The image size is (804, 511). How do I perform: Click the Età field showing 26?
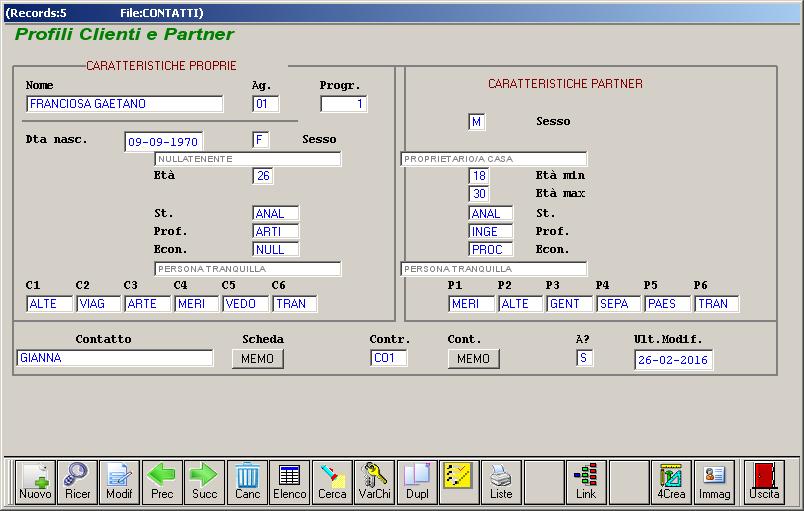(x=263, y=176)
